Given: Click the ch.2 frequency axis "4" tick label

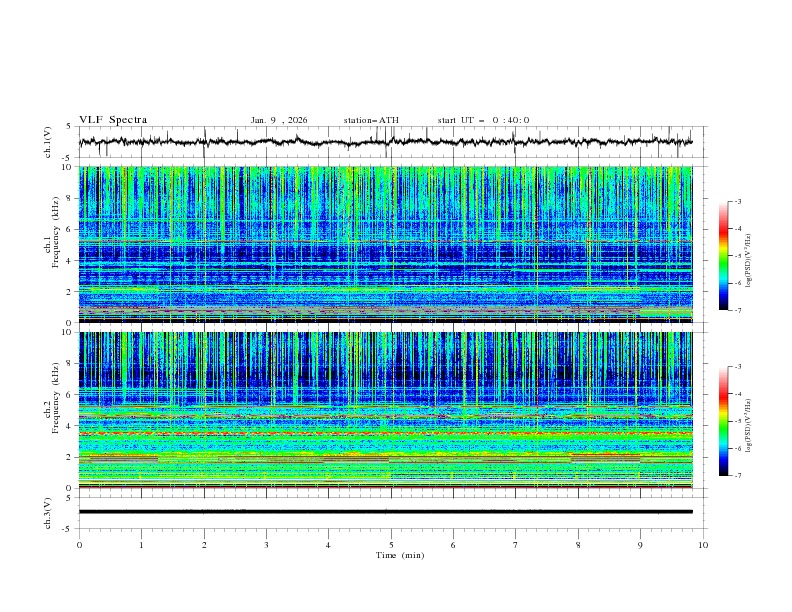Looking at the screenshot, I should click(x=71, y=426).
